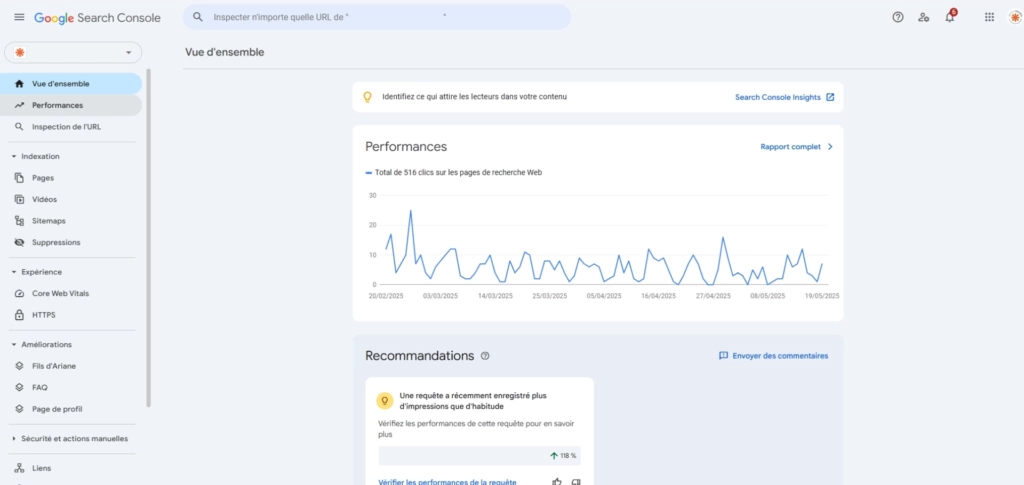Click magnifier icon beside Inspection de l'URL

(19, 127)
